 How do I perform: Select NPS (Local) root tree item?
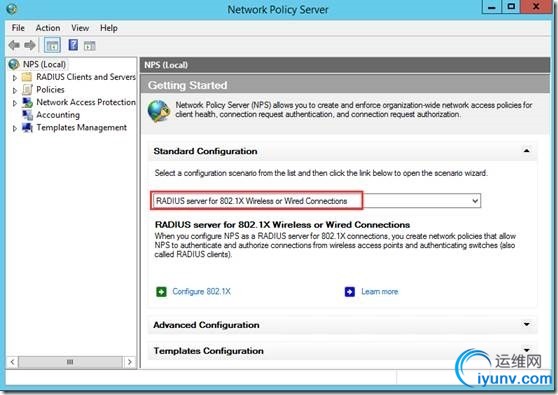coord(44,64)
